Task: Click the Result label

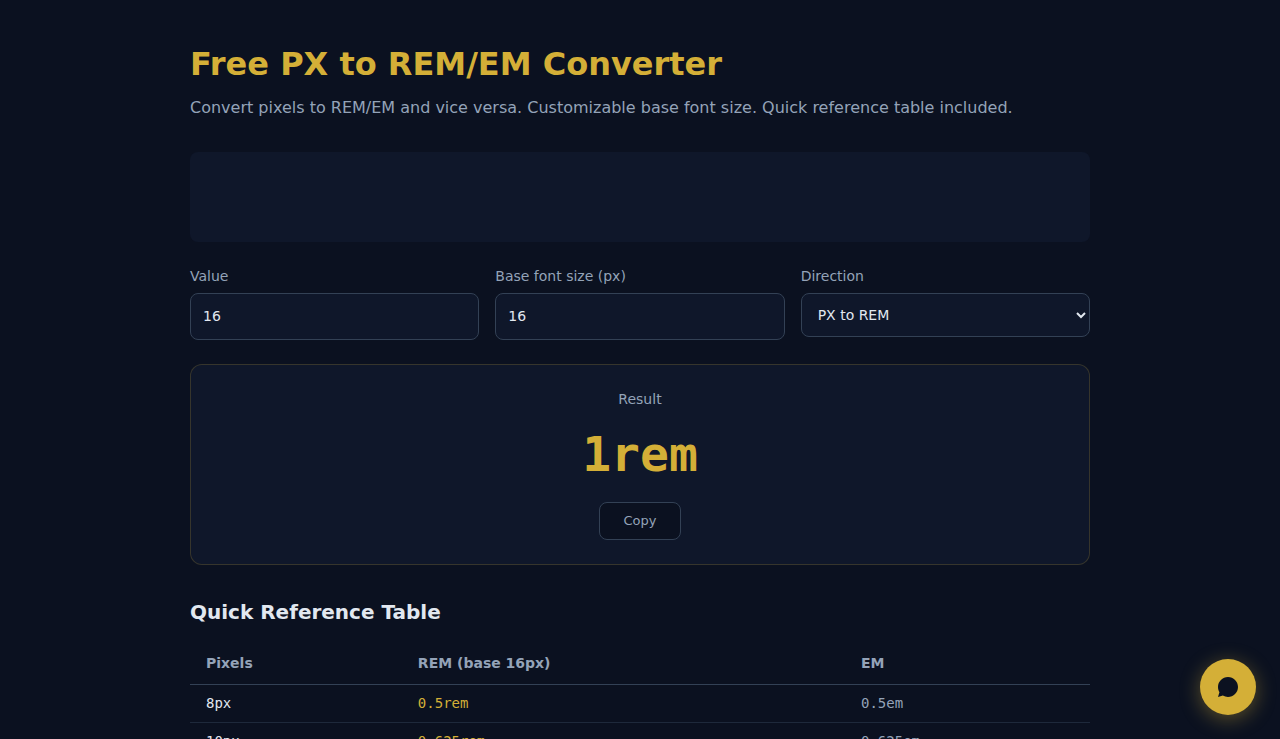Action: click(640, 399)
